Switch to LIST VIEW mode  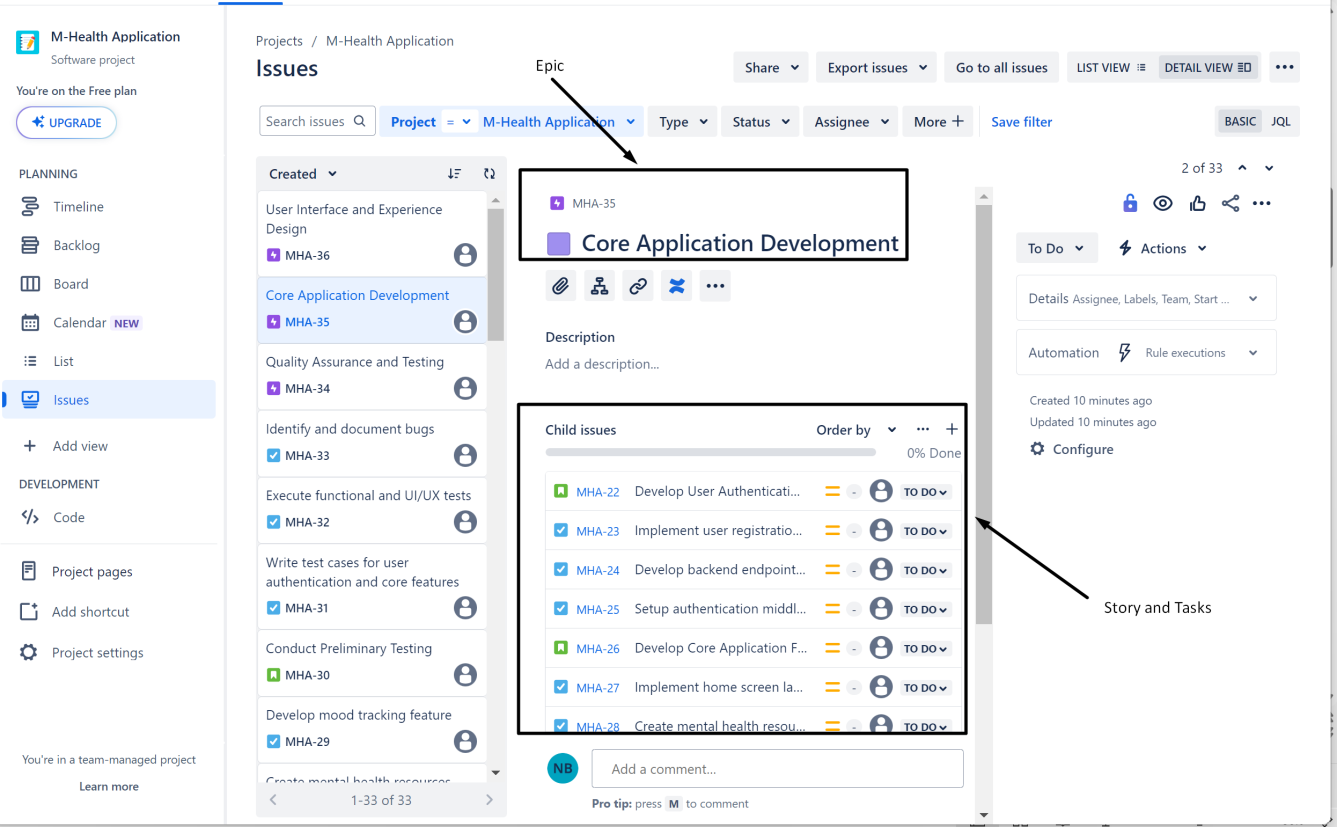pyautogui.click(x=1110, y=67)
